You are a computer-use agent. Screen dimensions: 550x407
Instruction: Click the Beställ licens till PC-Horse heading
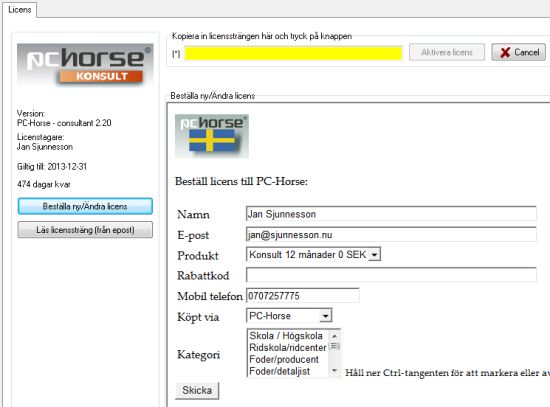[241, 181]
